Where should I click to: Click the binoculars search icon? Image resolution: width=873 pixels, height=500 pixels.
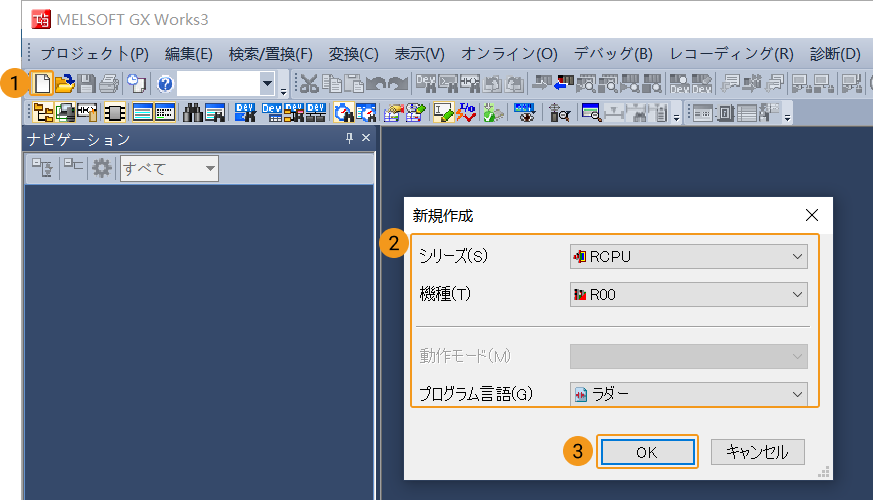click(x=193, y=113)
